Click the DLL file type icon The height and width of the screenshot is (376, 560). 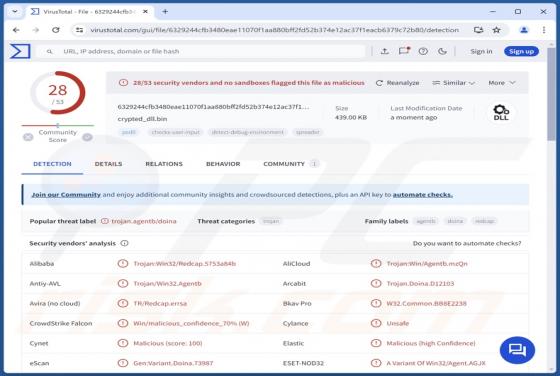501,113
